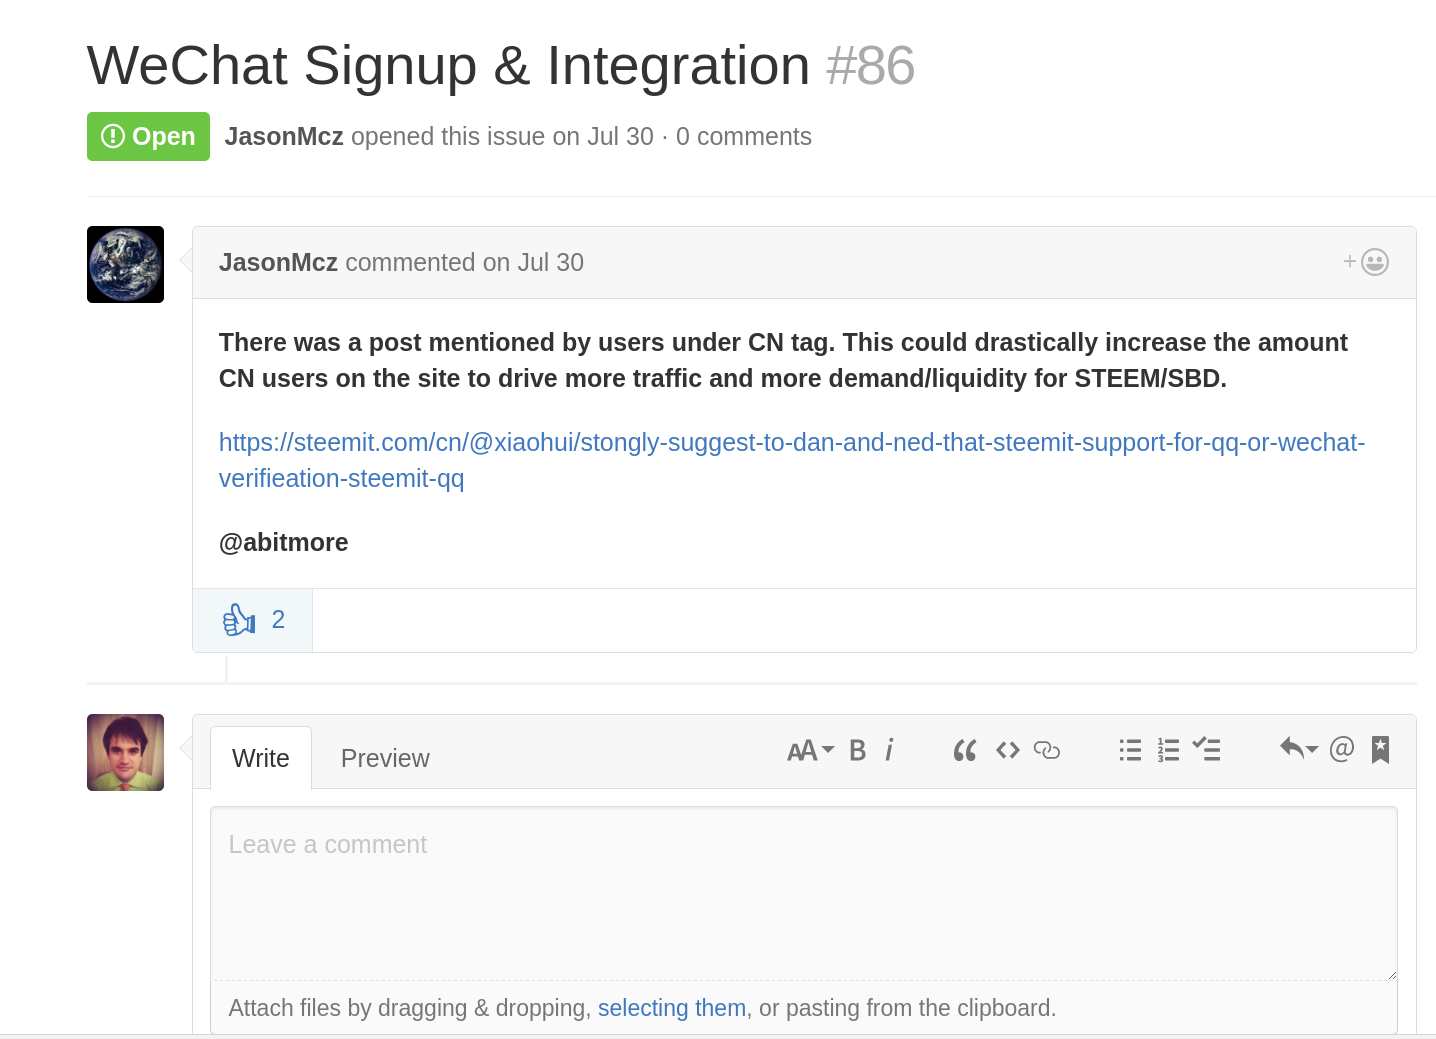
Task: Insert a numbered list
Action: coord(1168,750)
